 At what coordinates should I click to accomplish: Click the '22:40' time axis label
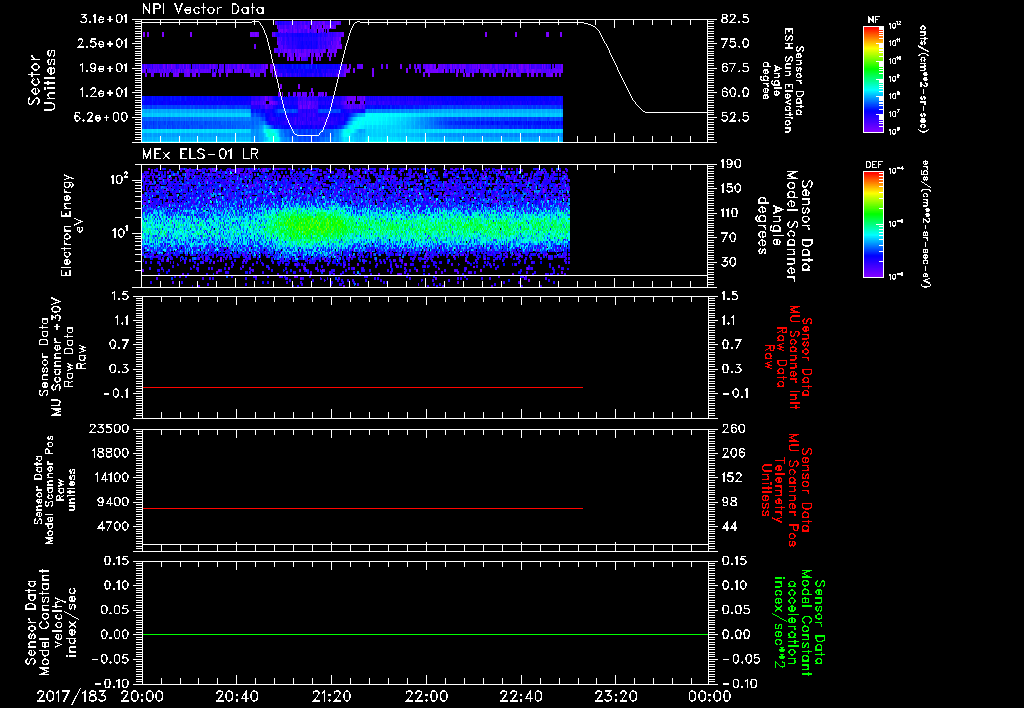point(520,696)
